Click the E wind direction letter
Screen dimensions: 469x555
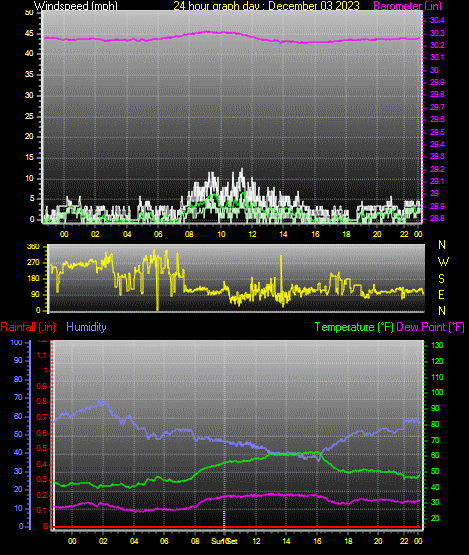click(x=441, y=294)
